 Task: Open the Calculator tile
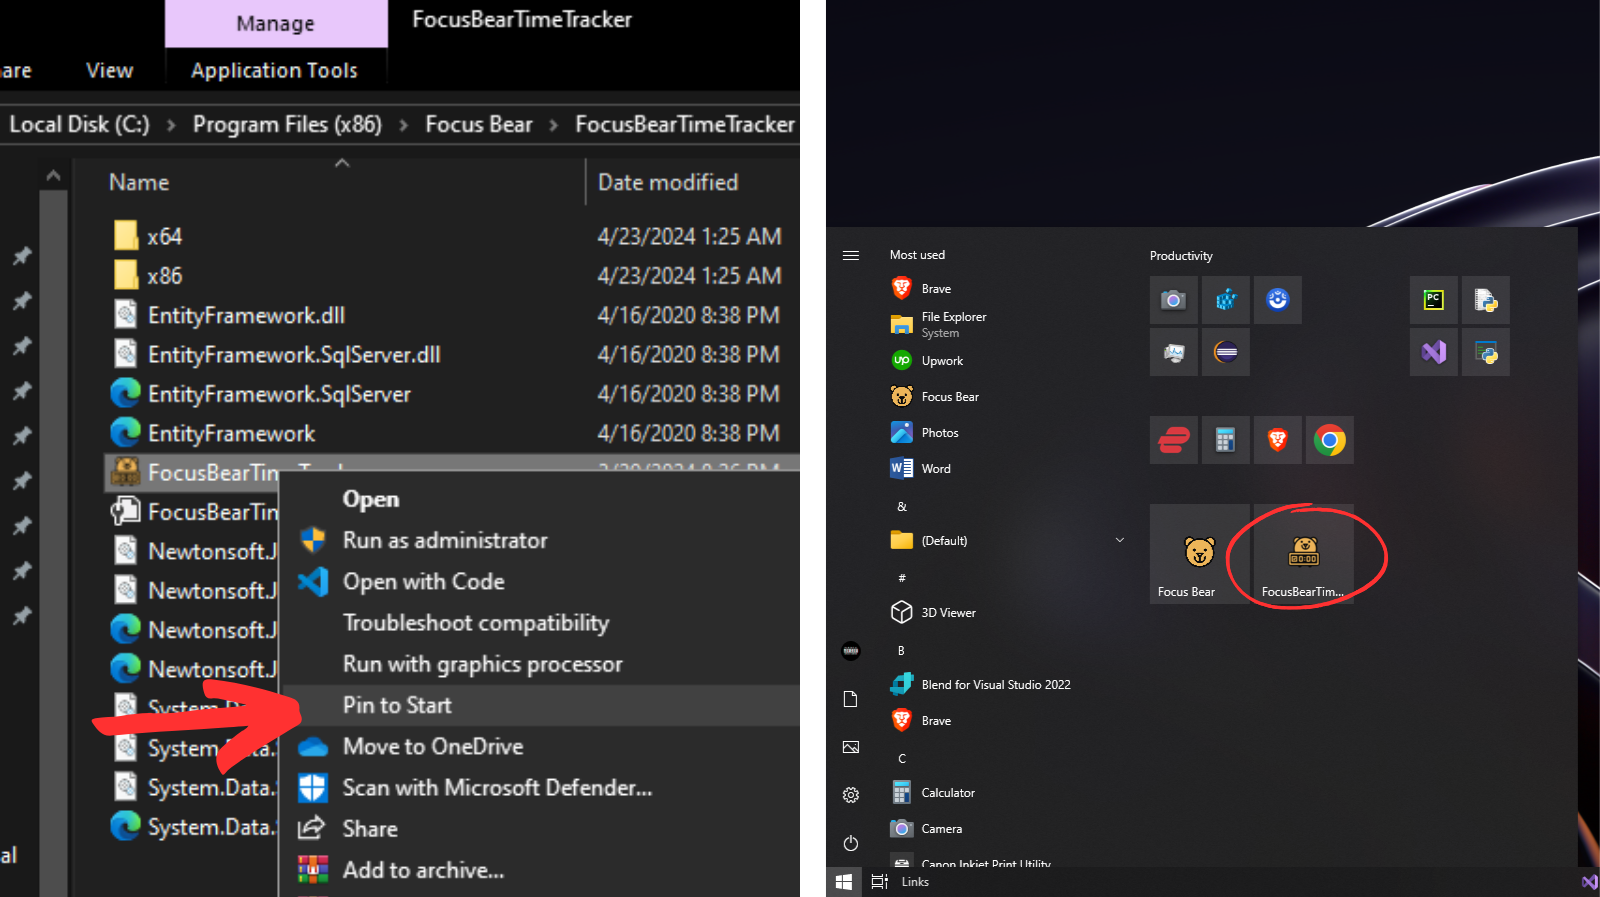[x=1225, y=440]
